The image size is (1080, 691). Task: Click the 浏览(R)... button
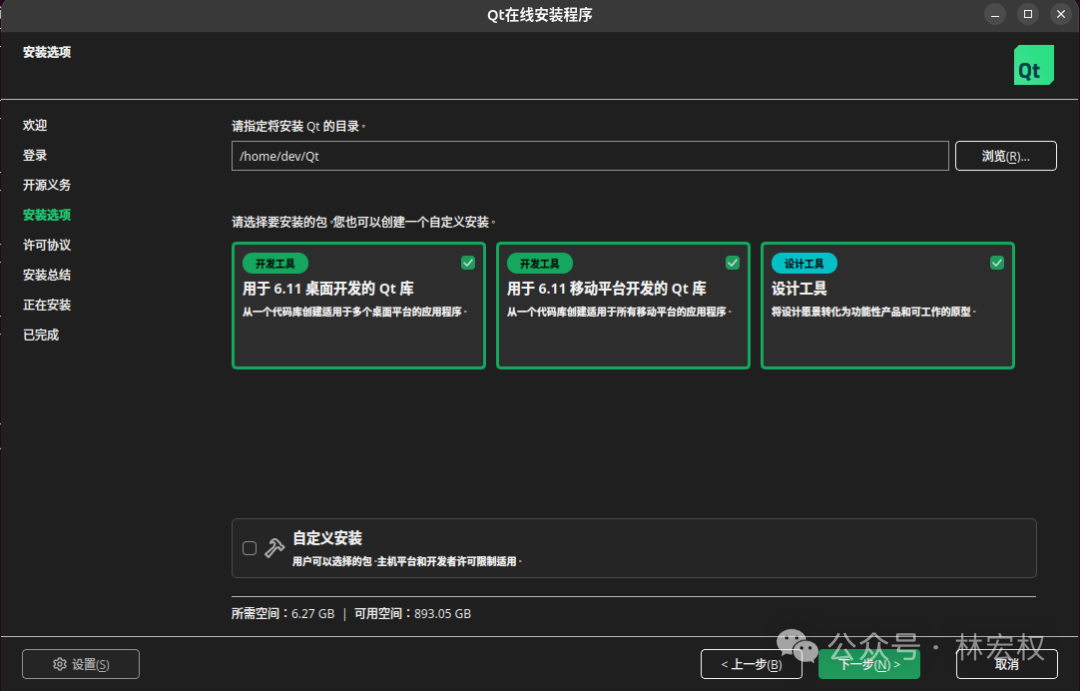(x=1005, y=156)
